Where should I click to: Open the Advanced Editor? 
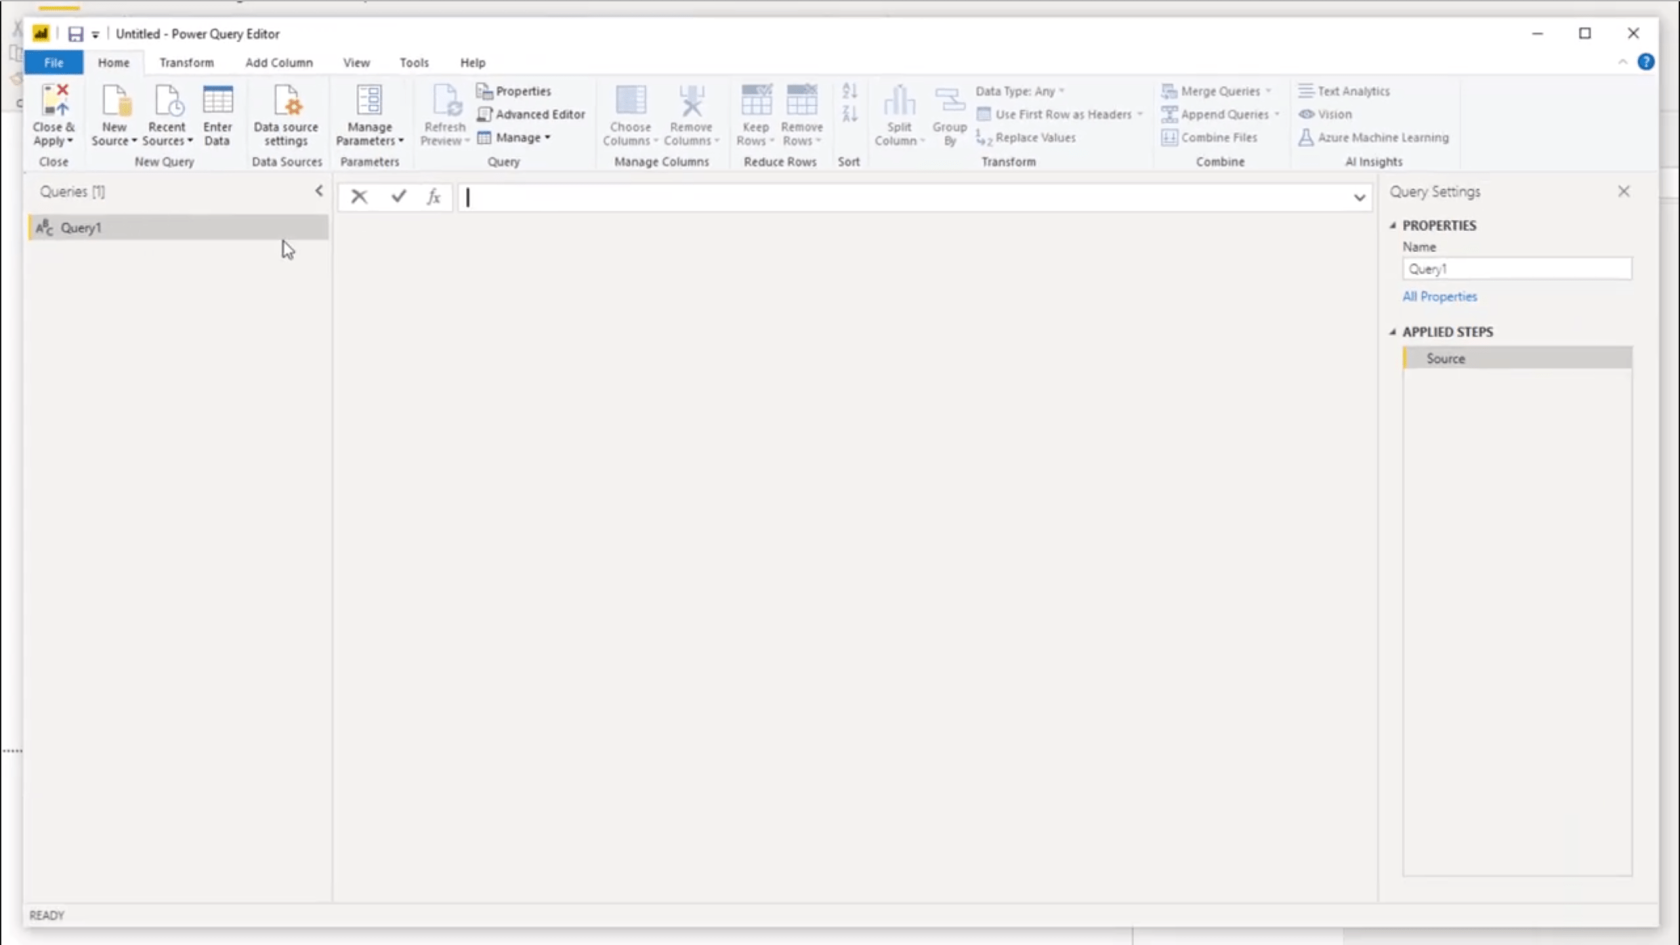pyautogui.click(x=531, y=114)
